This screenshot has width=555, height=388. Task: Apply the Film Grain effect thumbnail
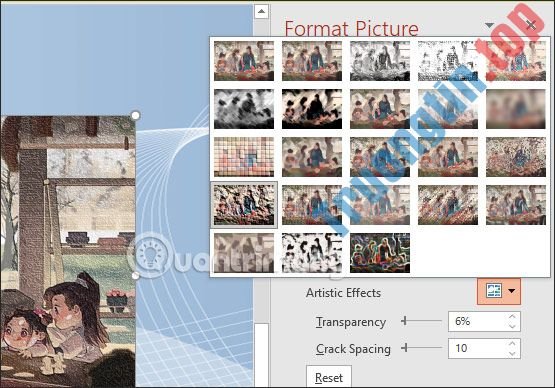point(380,157)
